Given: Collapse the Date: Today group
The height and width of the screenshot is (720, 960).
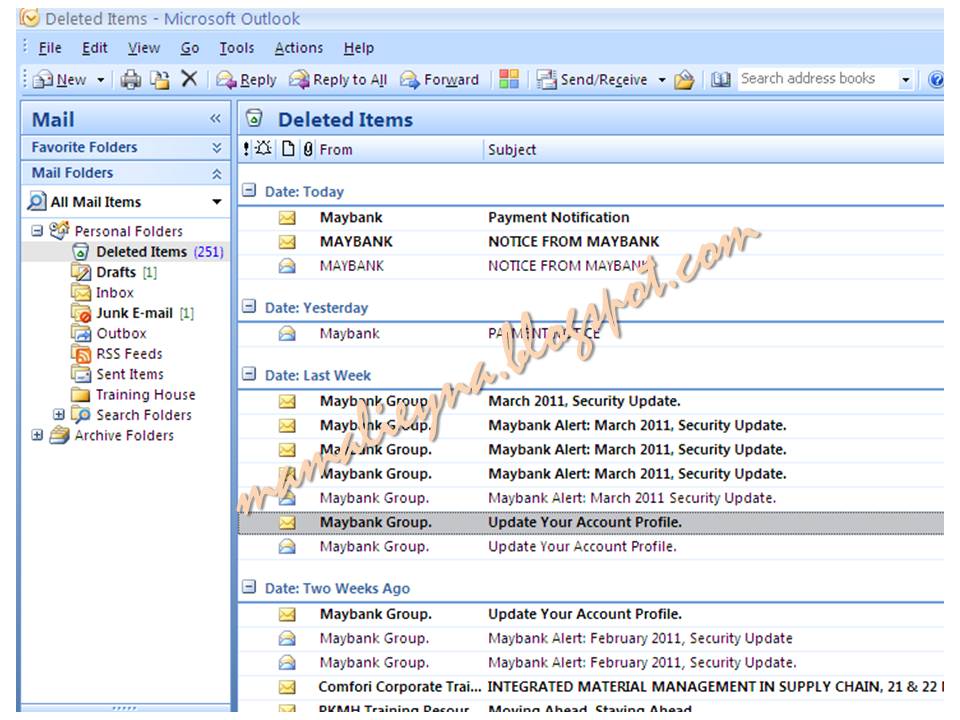Looking at the screenshot, I should [249, 190].
